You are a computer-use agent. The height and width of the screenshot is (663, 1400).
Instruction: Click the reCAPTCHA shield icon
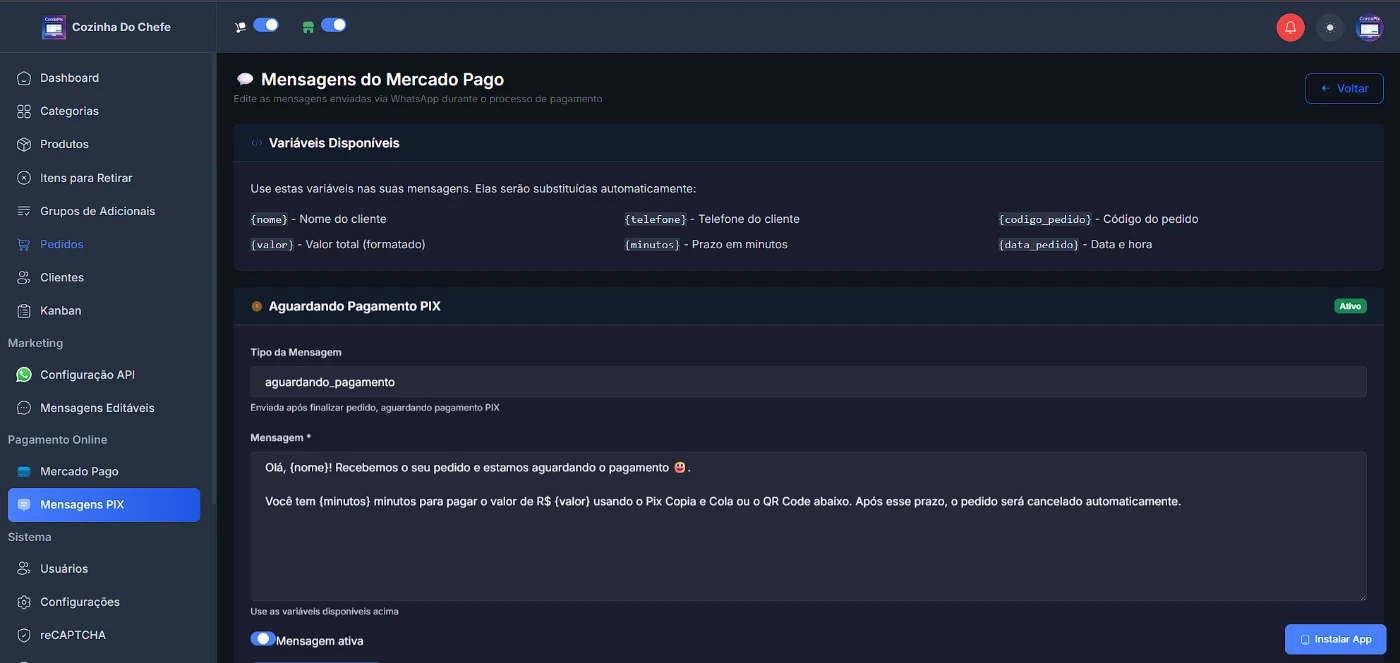coord(24,635)
